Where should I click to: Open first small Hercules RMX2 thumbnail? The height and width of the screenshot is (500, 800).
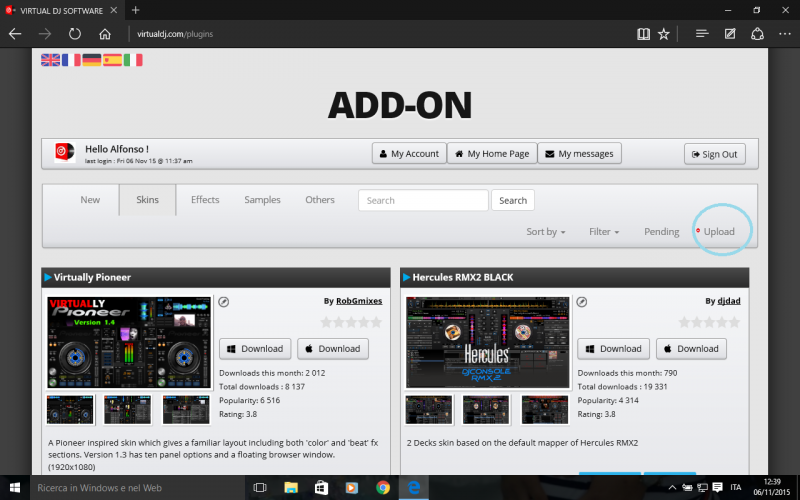tap(429, 410)
